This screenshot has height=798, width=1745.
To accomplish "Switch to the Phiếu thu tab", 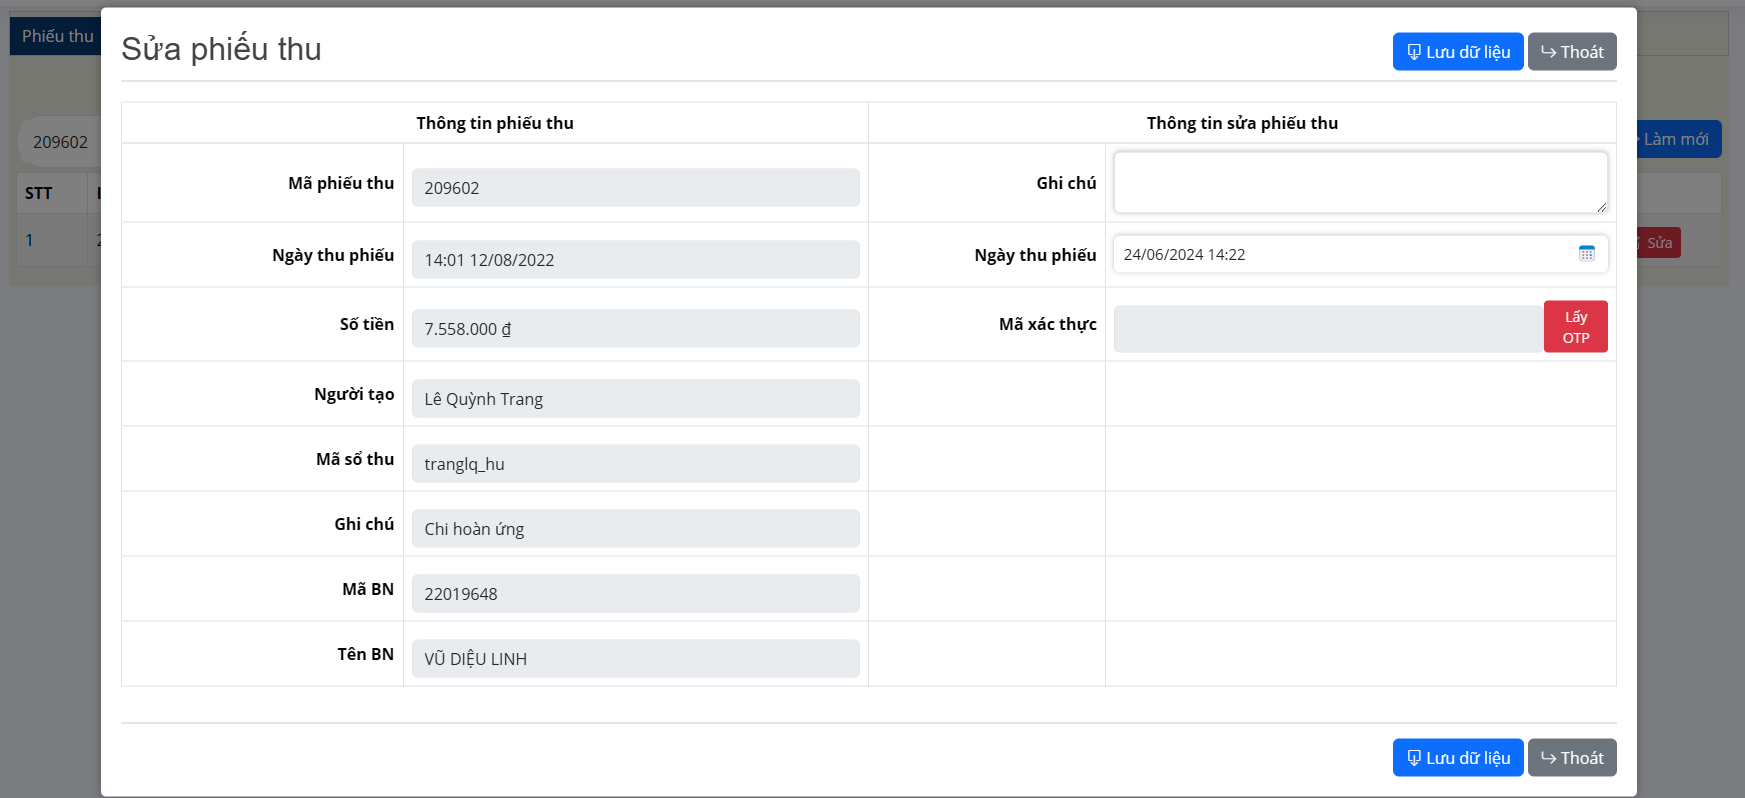I will [x=57, y=36].
